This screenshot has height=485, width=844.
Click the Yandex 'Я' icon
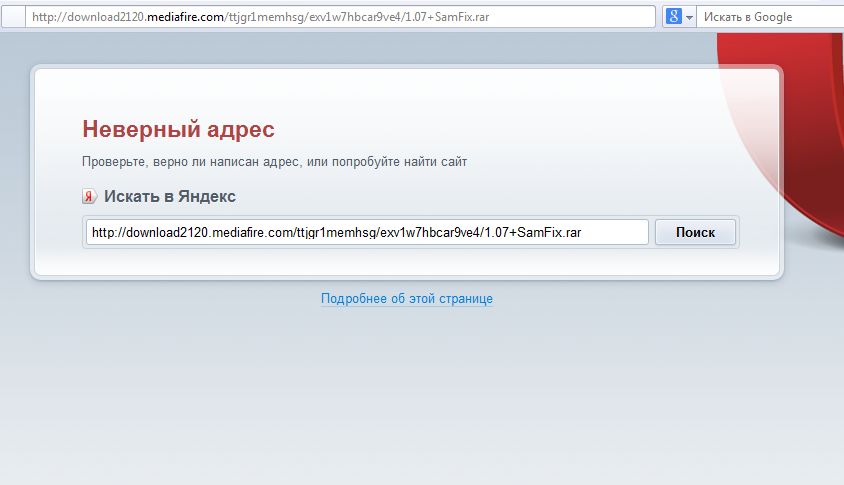pyautogui.click(x=89, y=196)
